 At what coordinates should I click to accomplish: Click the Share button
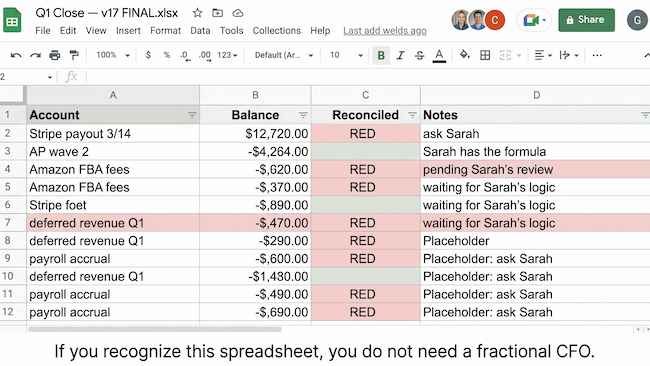coord(586,20)
